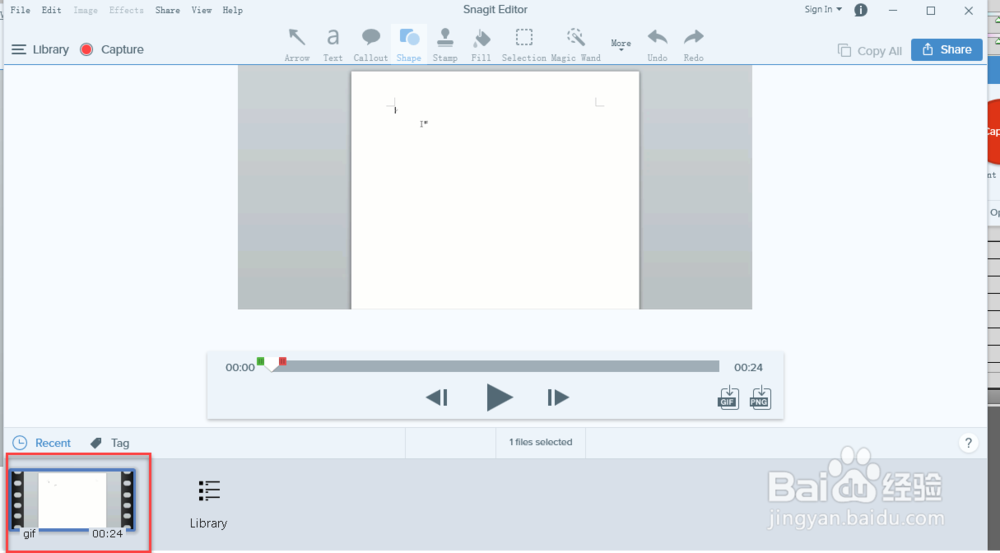Save current frame as PNG
The height and width of the screenshot is (553, 1000).
pyautogui.click(x=760, y=397)
